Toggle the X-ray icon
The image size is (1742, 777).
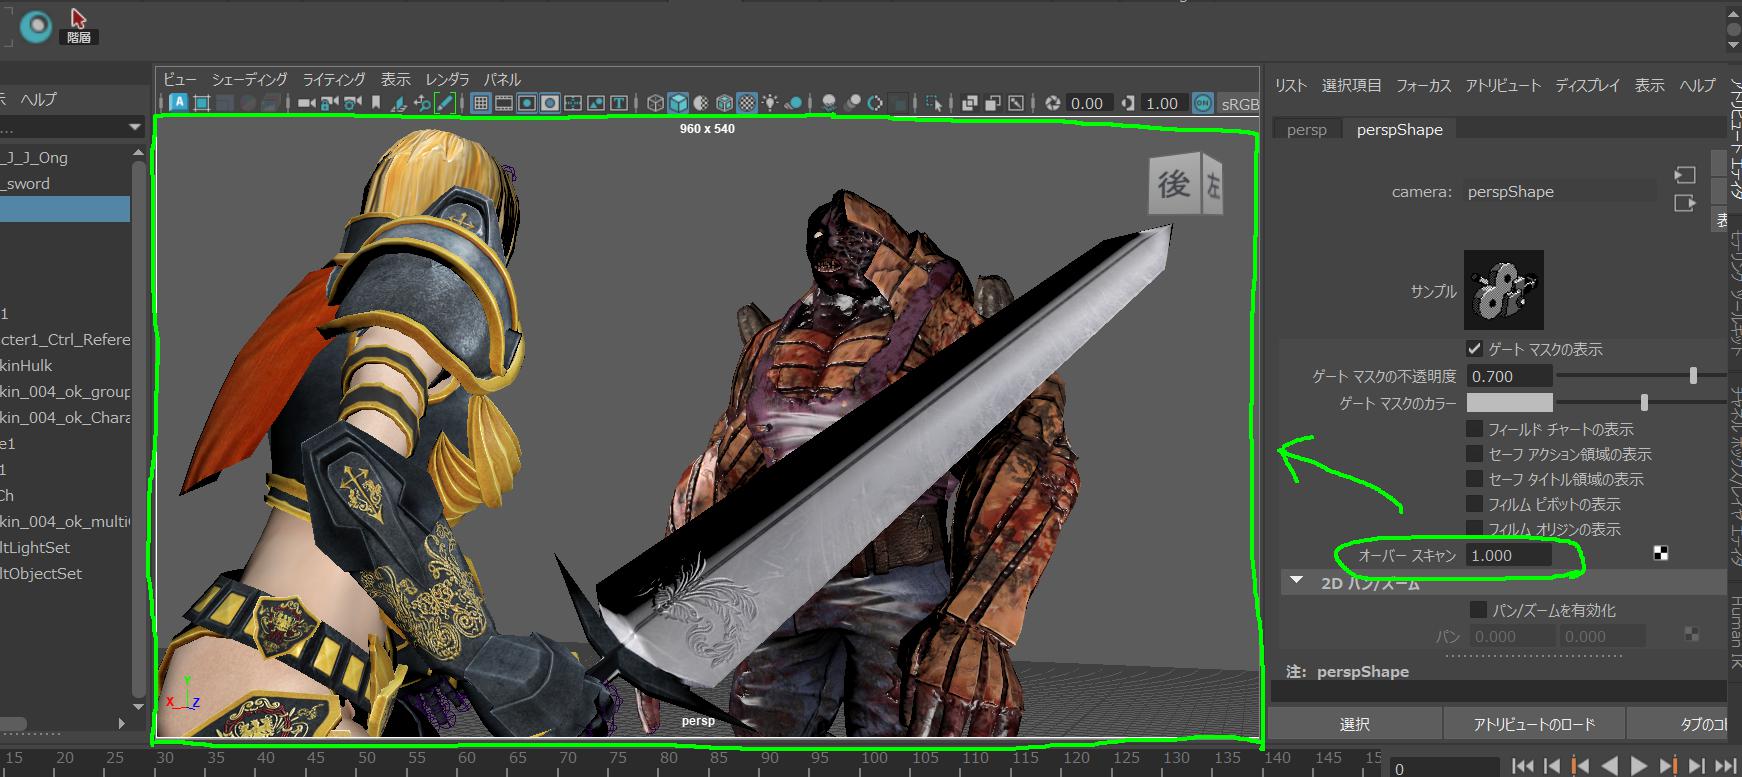969,103
